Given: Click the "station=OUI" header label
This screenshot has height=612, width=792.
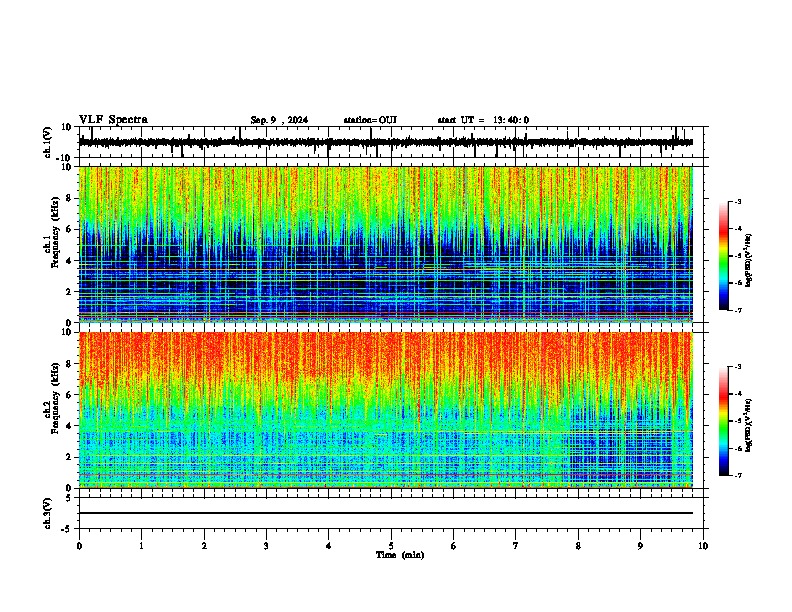Looking at the screenshot, I should point(370,120).
